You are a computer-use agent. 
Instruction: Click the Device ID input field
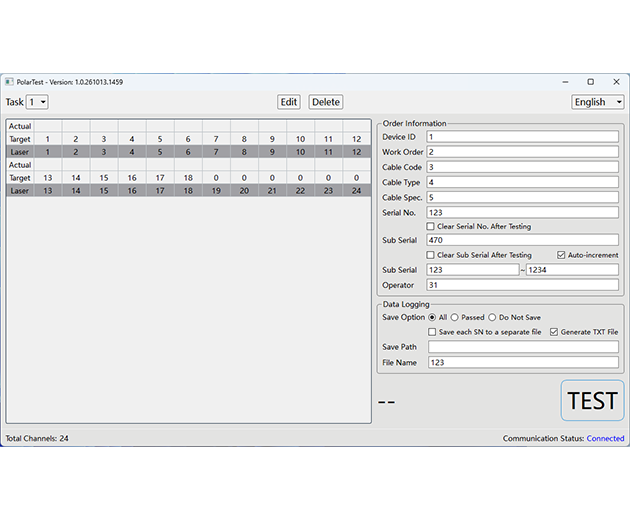522,137
